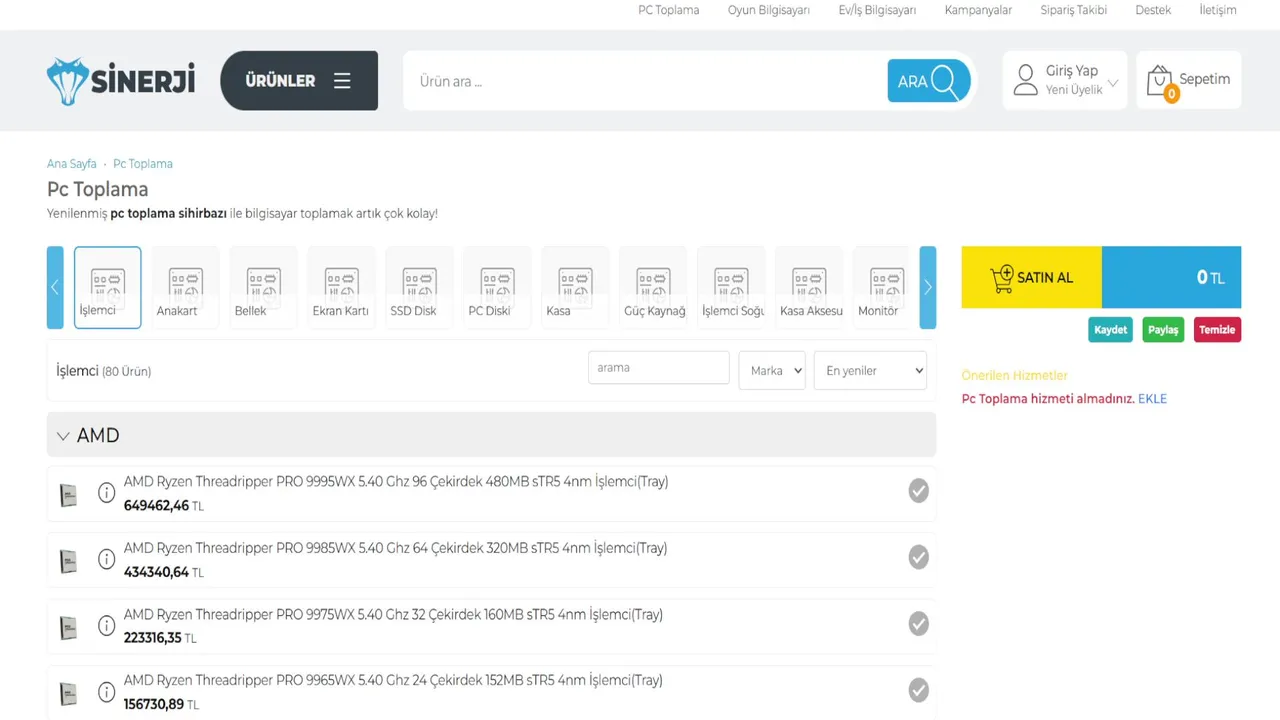Select the Threadripper PRO 9995WX checkmark
Screen dimensions: 1280x720
coord(918,491)
